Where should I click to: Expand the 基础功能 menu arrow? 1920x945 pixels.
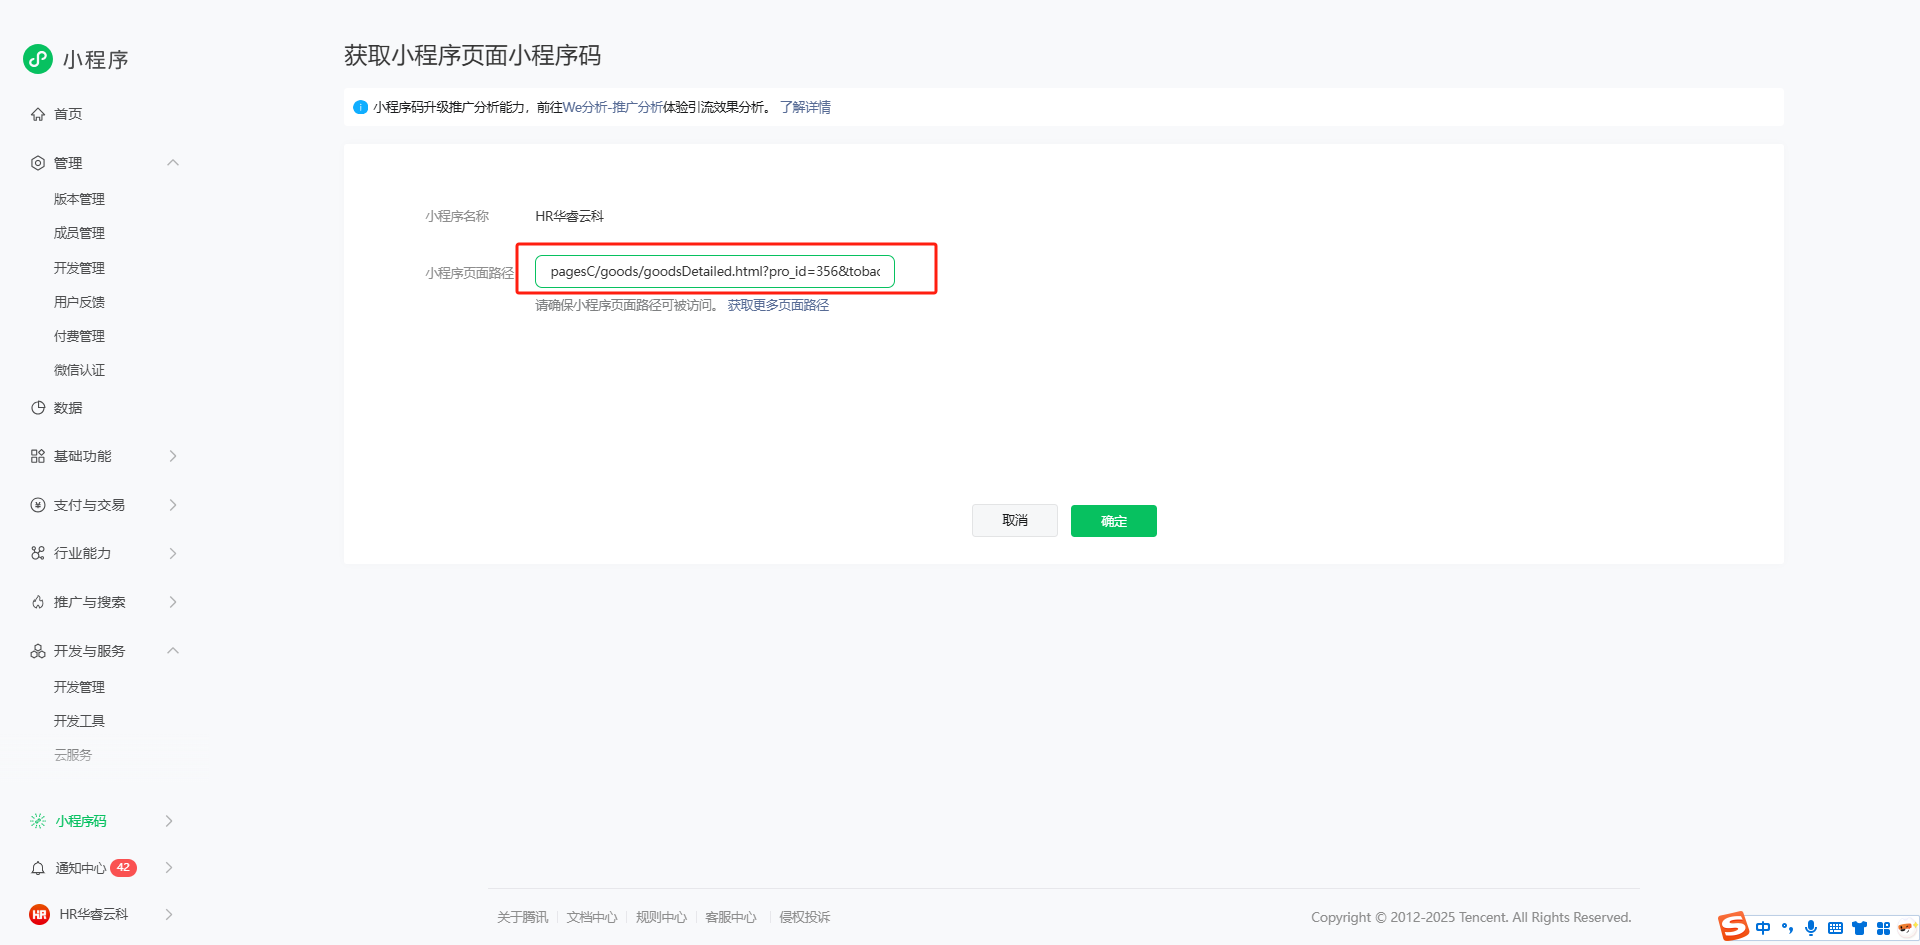click(x=173, y=456)
